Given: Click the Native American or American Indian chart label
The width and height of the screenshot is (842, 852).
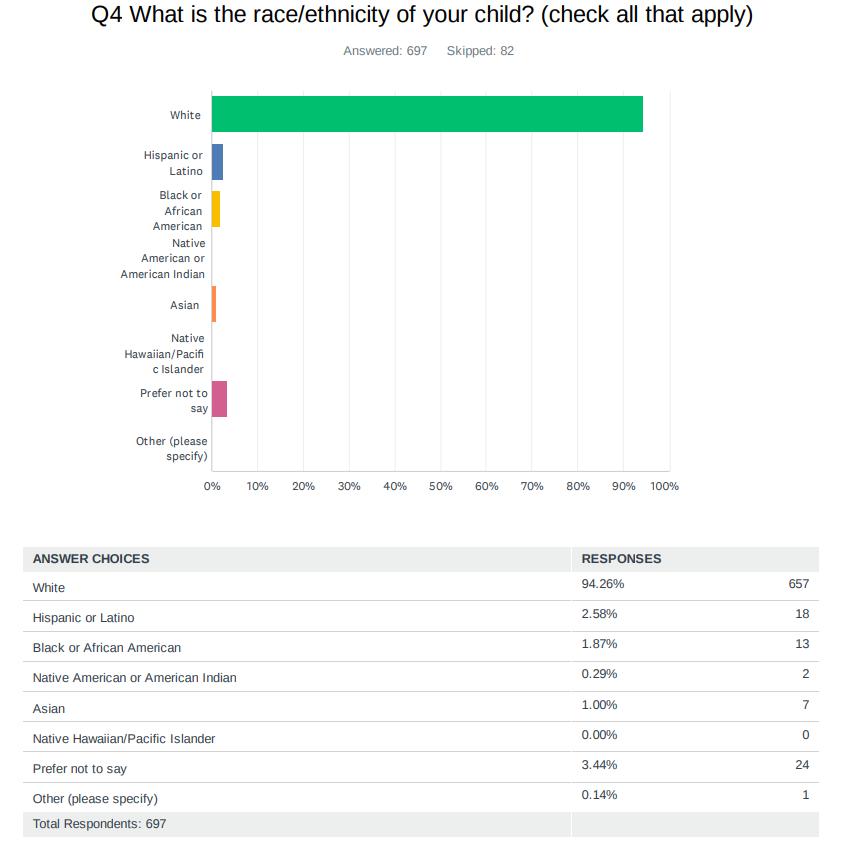Looking at the screenshot, I should 163,259.
